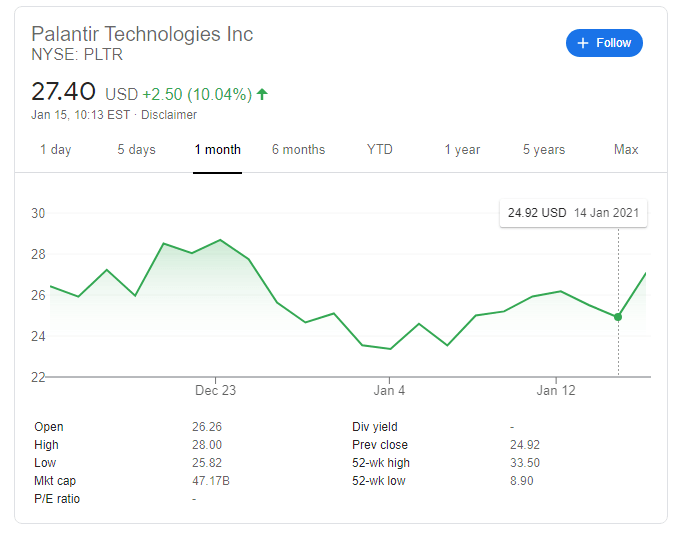This screenshot has height=533, width=681.
Task: Click the Follow button
Action: [604, 43]
